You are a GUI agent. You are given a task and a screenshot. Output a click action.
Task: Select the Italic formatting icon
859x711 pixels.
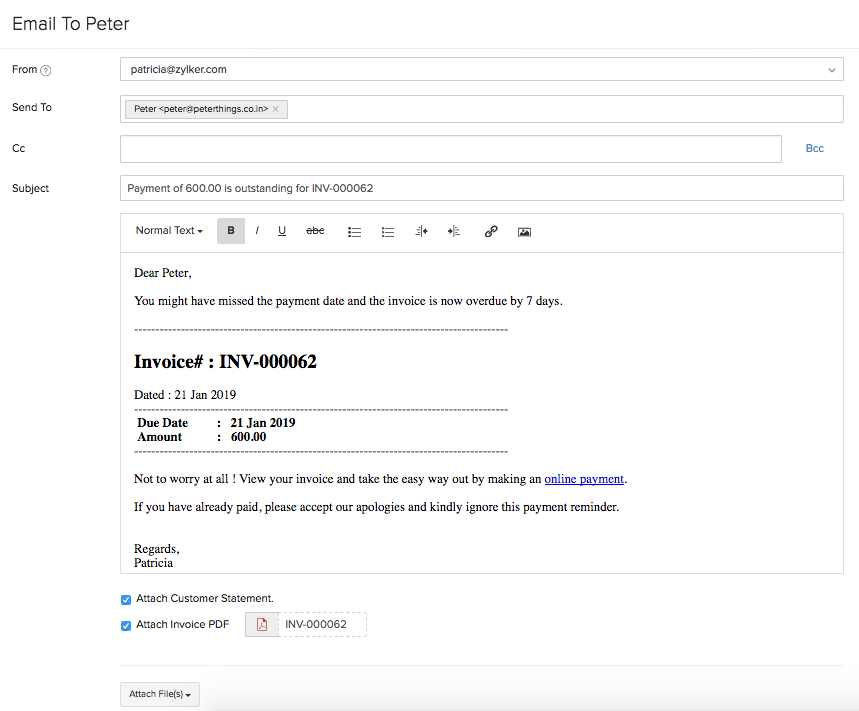(x=257, y=230)
